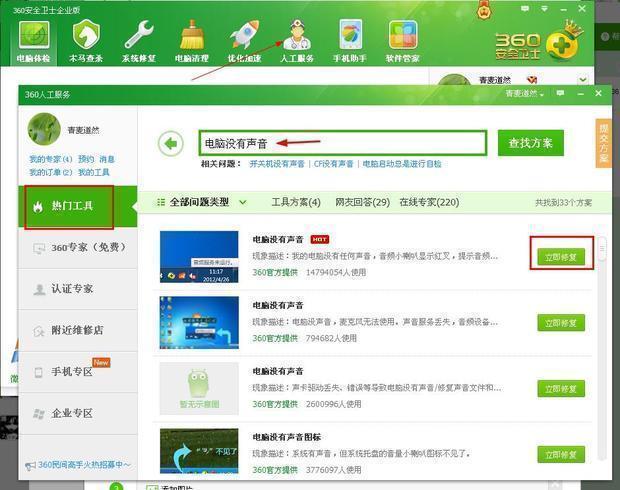Select 附近维修店 in sidebar
This screenshot has height=490, width=620.
78,330
